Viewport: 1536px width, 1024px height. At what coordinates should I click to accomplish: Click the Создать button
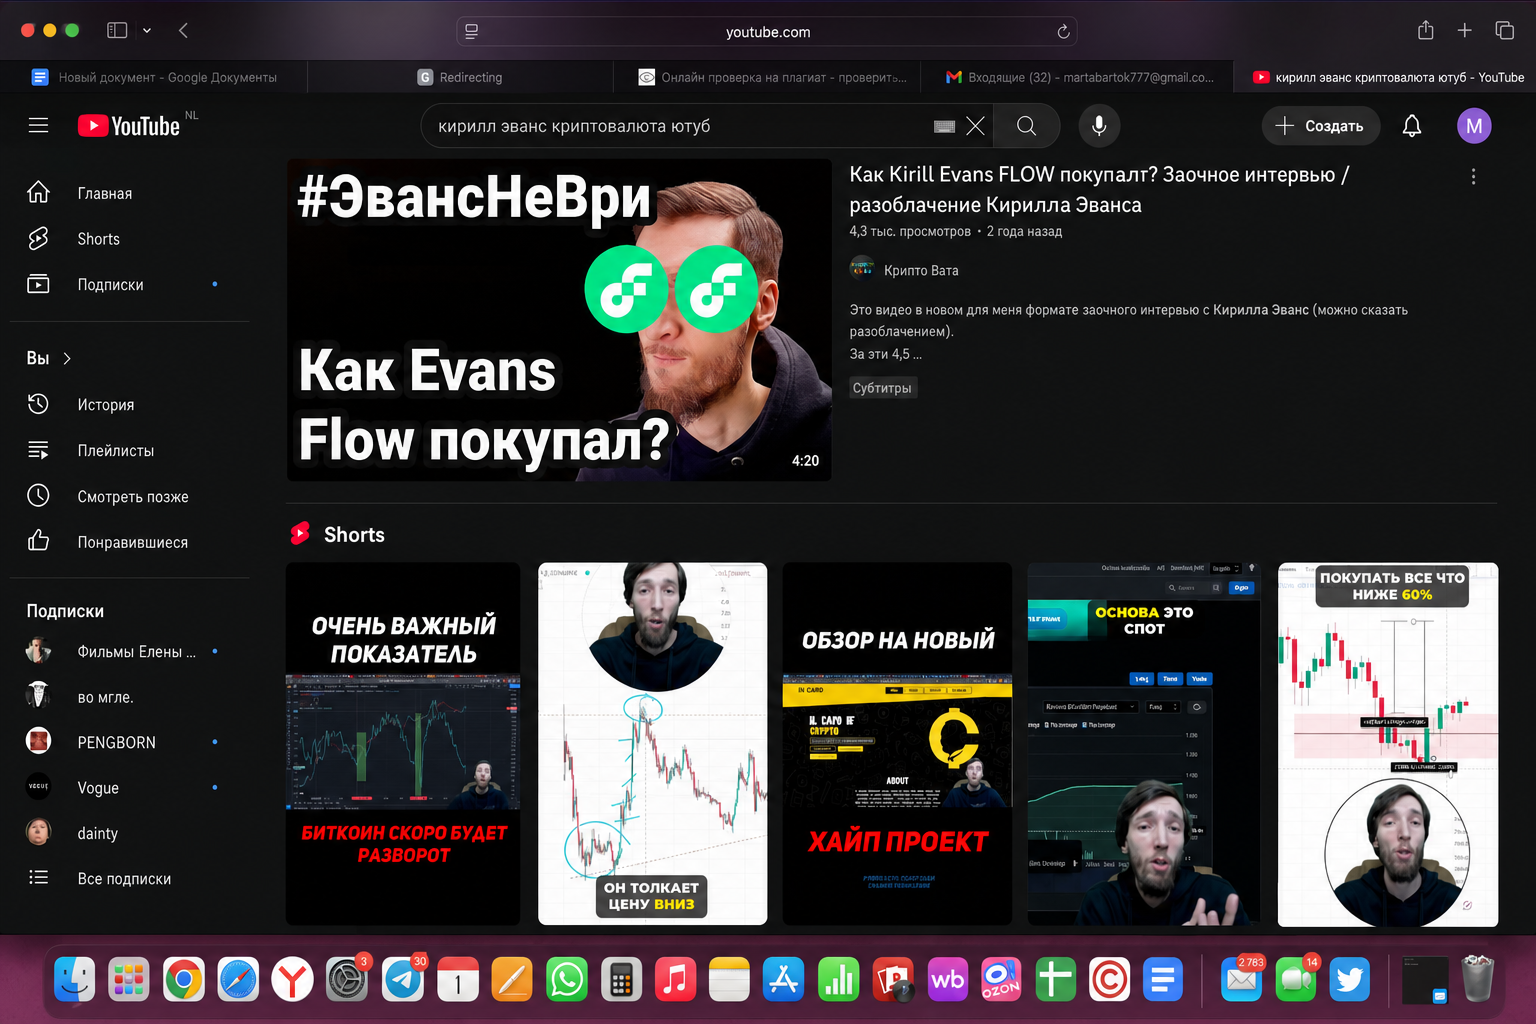point(1321,126)
